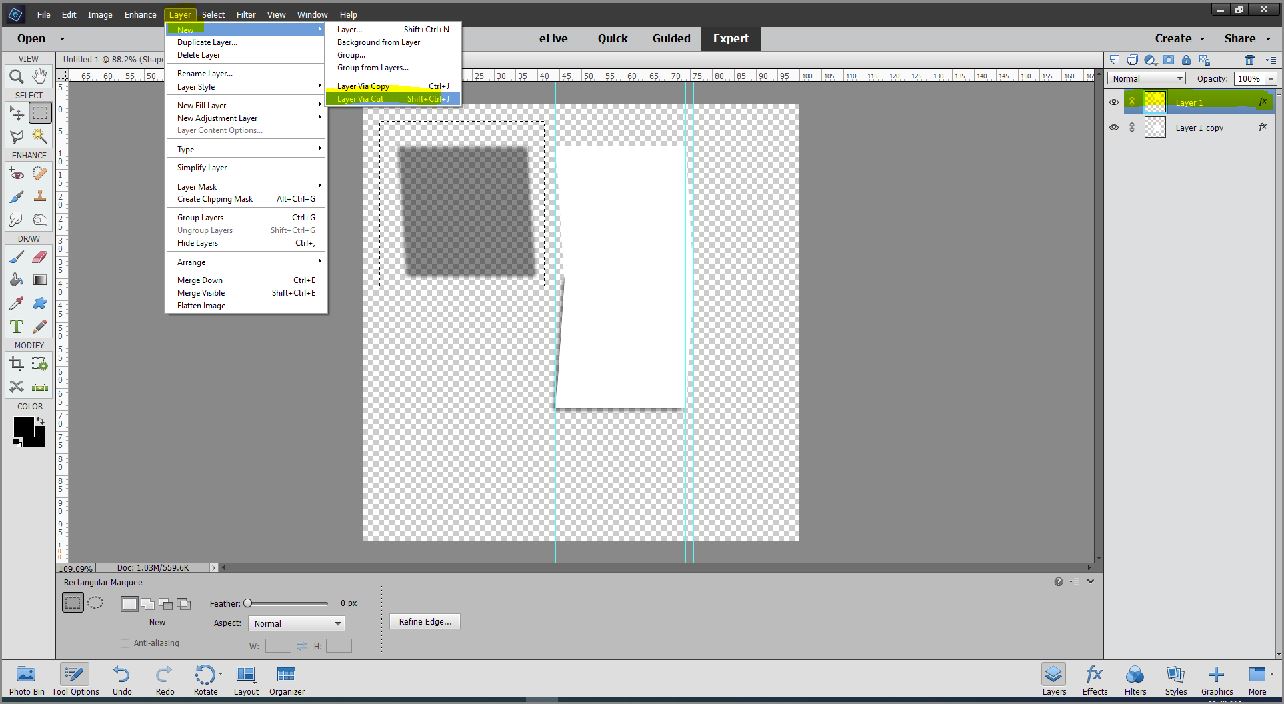Create a new layer icon in Layers panel
Screen dimensions: 1284x704
coord(1116,60)
